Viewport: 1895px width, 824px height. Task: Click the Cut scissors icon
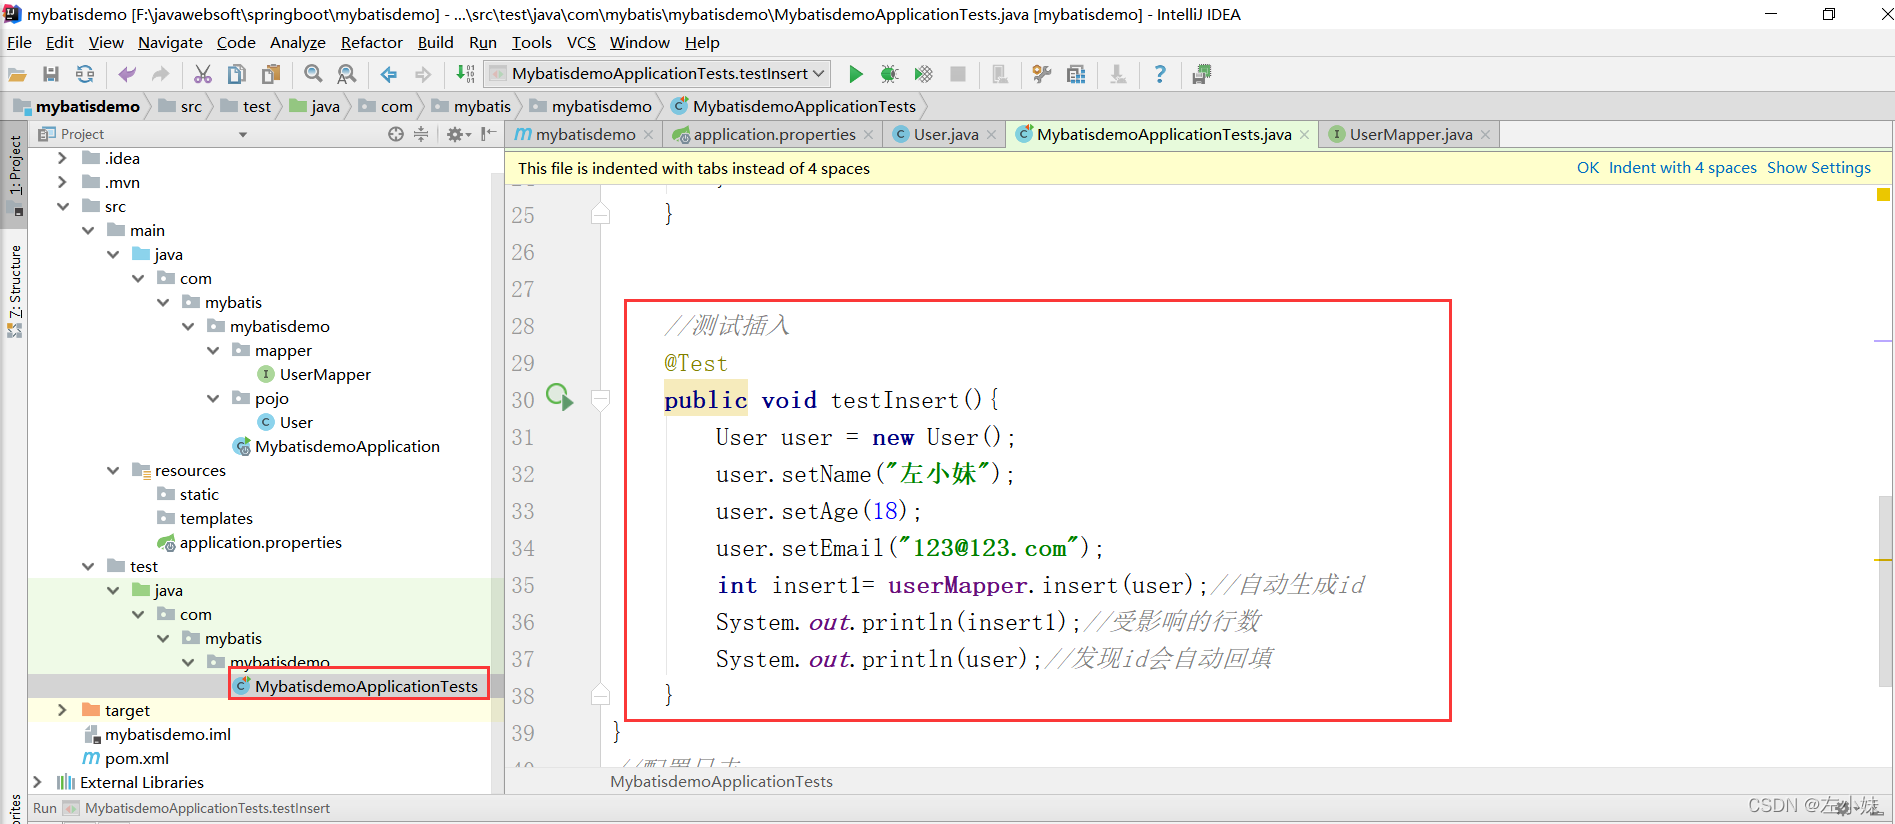pyautogui.click(x=203, y=74)
